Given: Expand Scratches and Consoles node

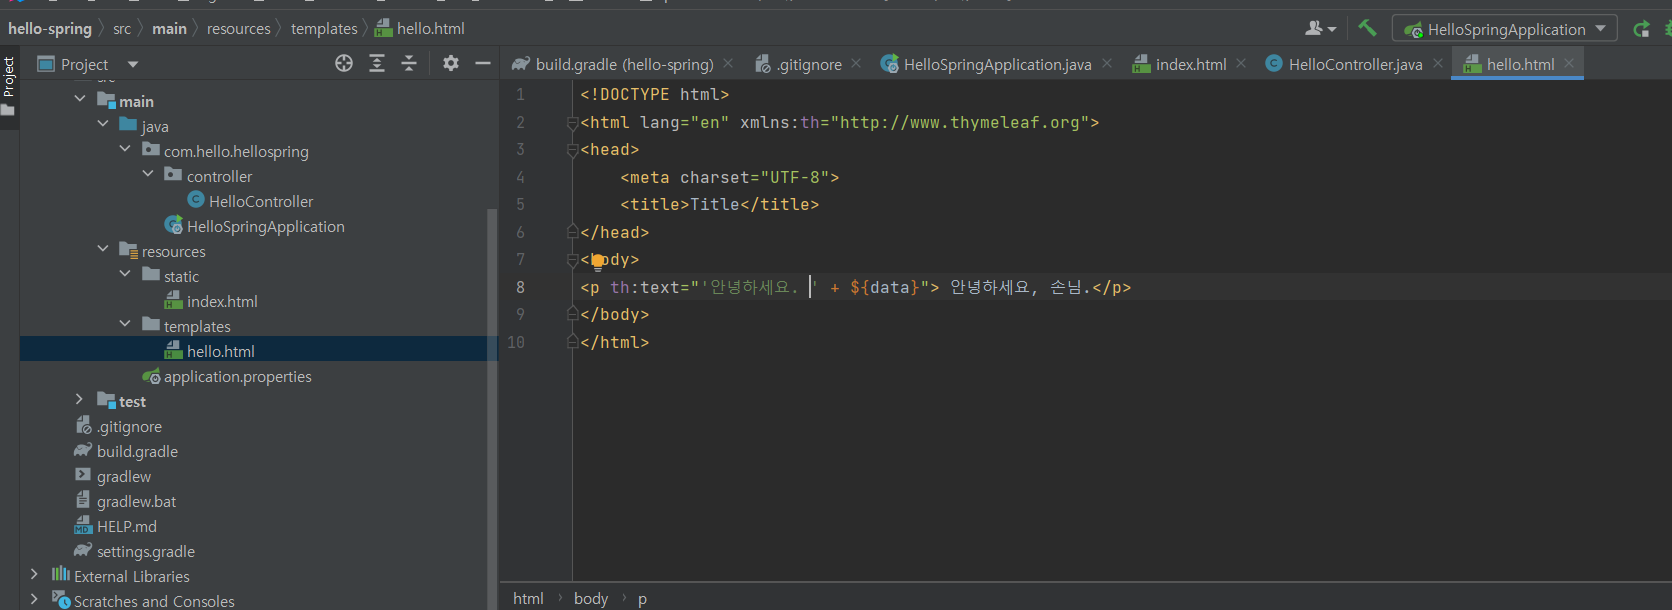Looking at the screenshot, I should click(34, 599).
